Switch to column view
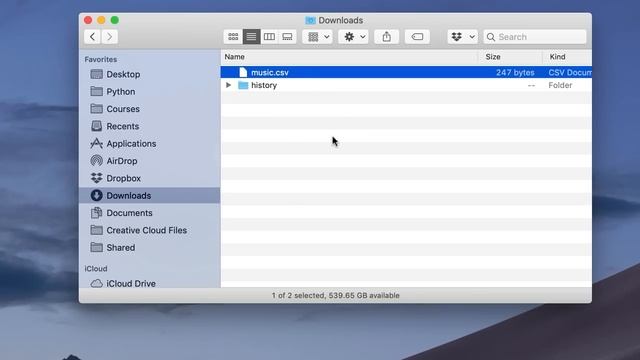640x360 pixels. tap(269, 37)
